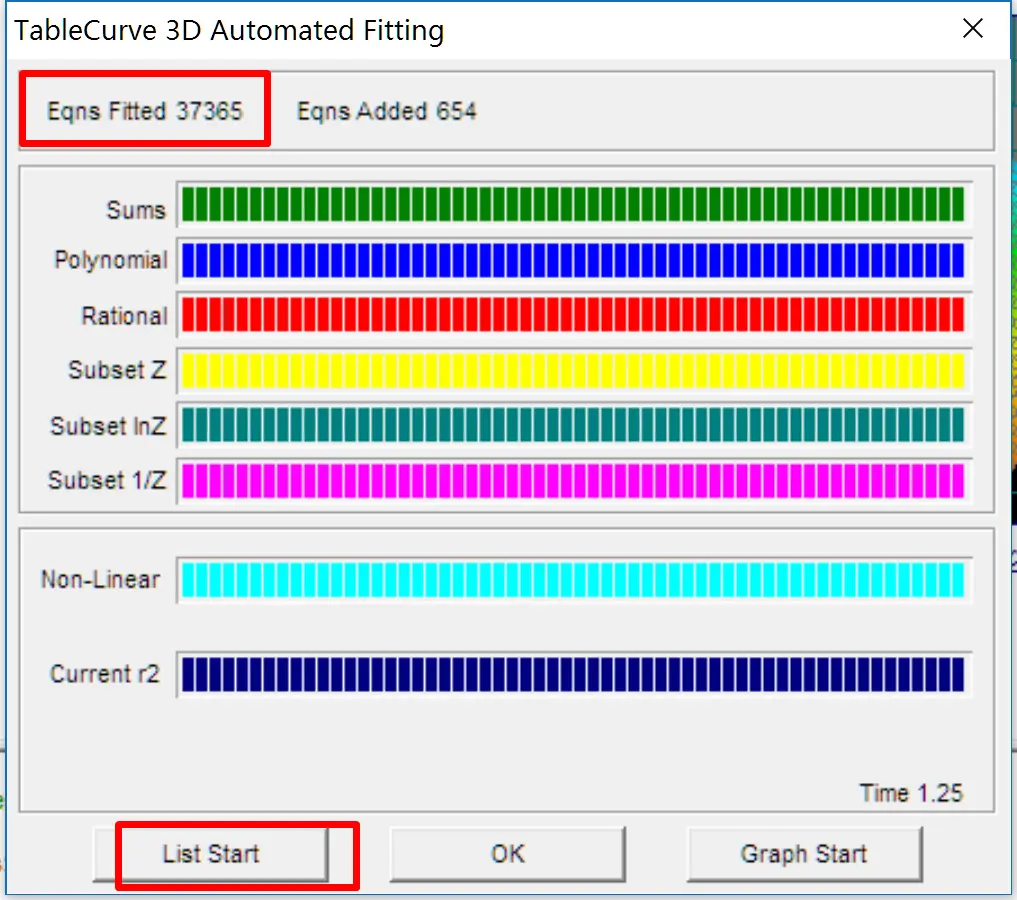Click the 'Time 1.25' readout
Image resolution: width=1017 pixels, height=900 pixels.
click(x=911, y=793)
